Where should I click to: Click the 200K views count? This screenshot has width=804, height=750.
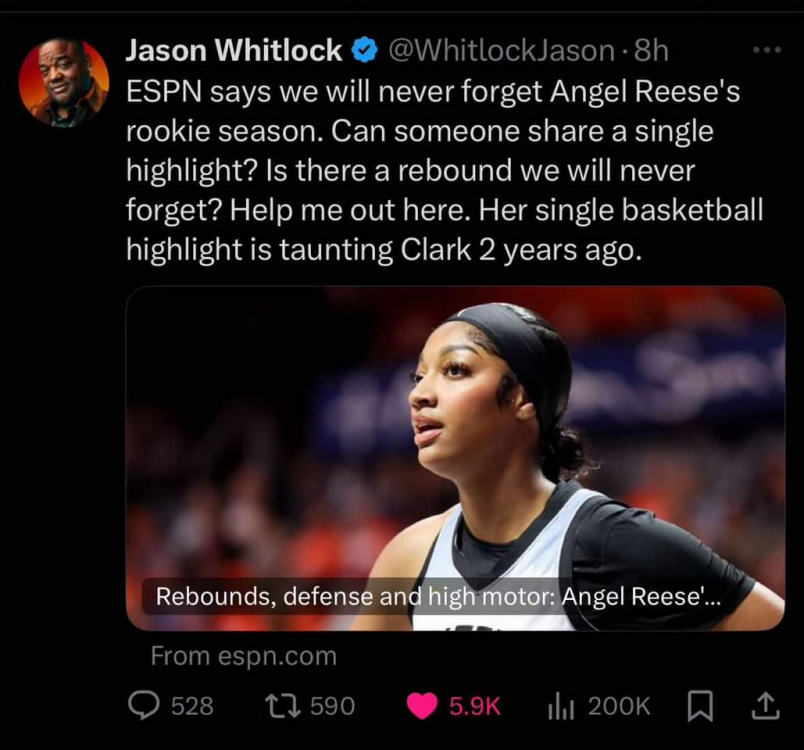click(619, 706)
